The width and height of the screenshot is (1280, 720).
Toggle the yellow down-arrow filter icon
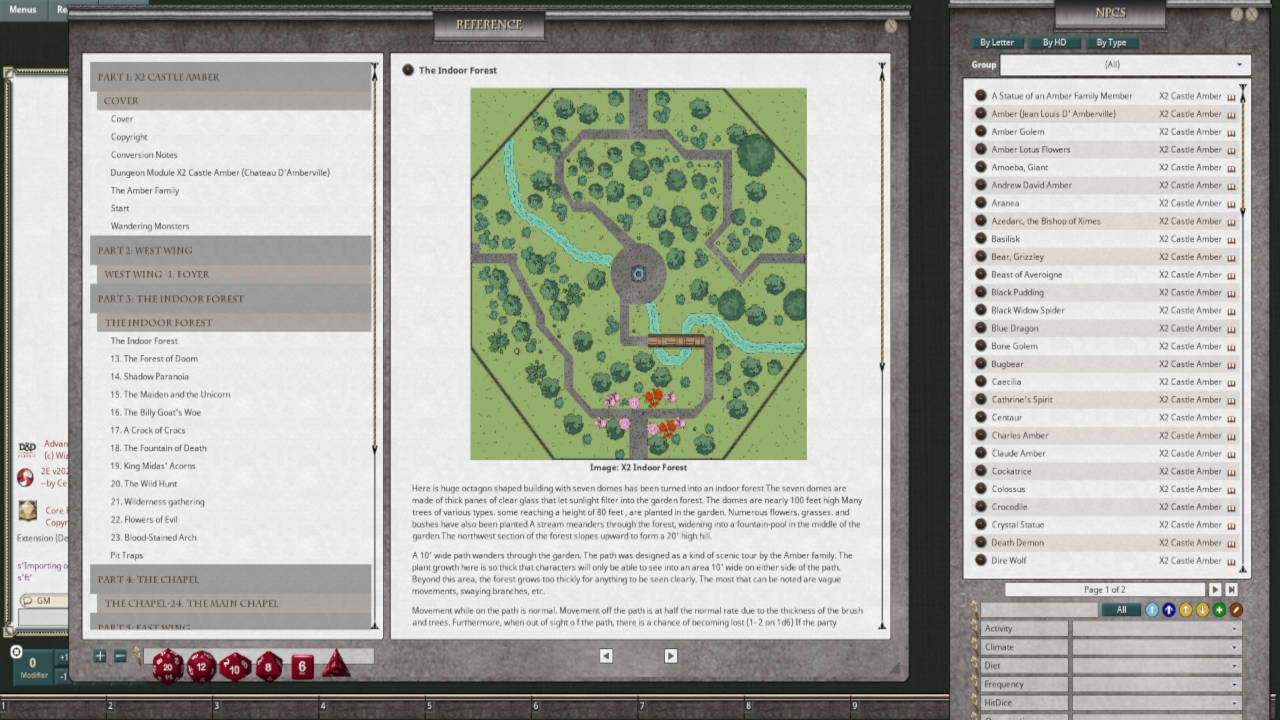(x=1201, y=609)
